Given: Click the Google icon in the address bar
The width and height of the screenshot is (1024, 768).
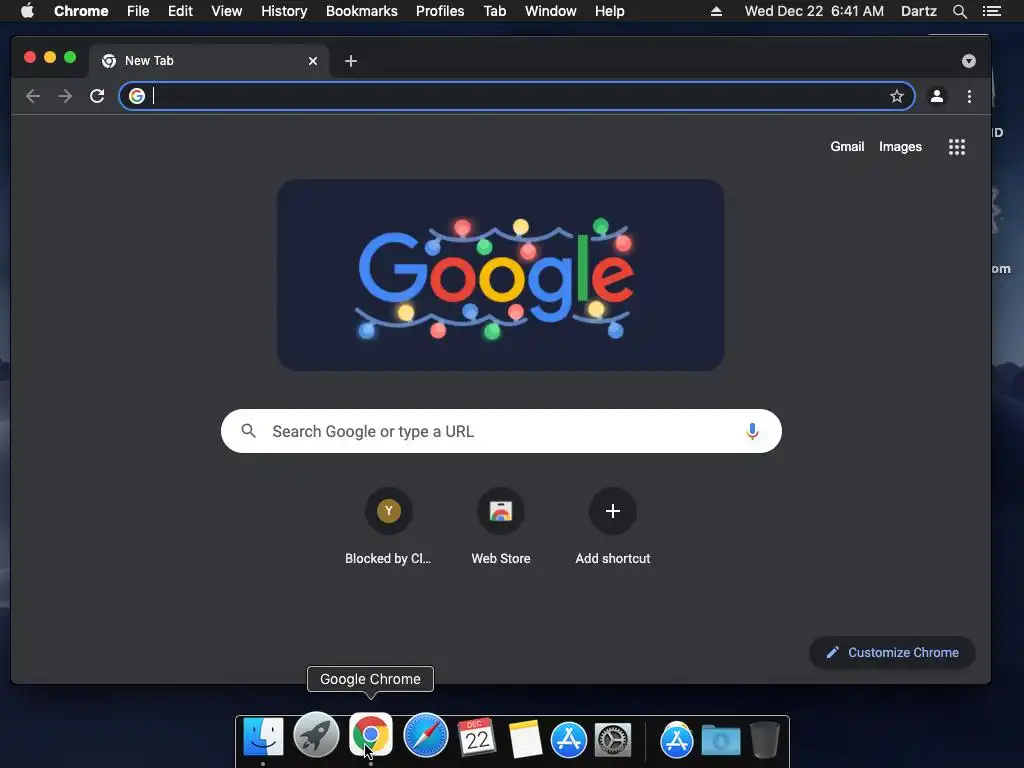Looking at the screenshot, I should coord(137,97).
